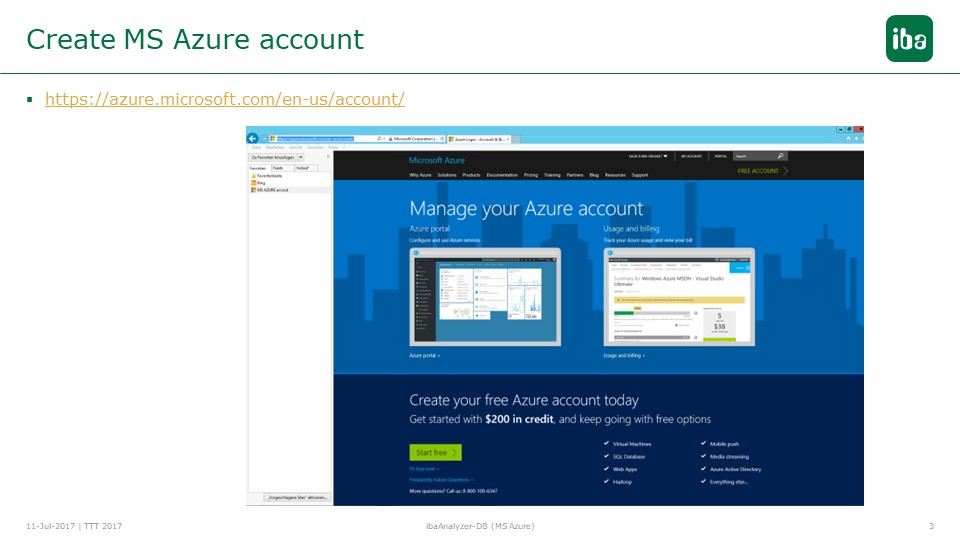The width and height of the screenshot is (960, 540).
Task: Open the Documentation menu
Action: tap(502, 175)
